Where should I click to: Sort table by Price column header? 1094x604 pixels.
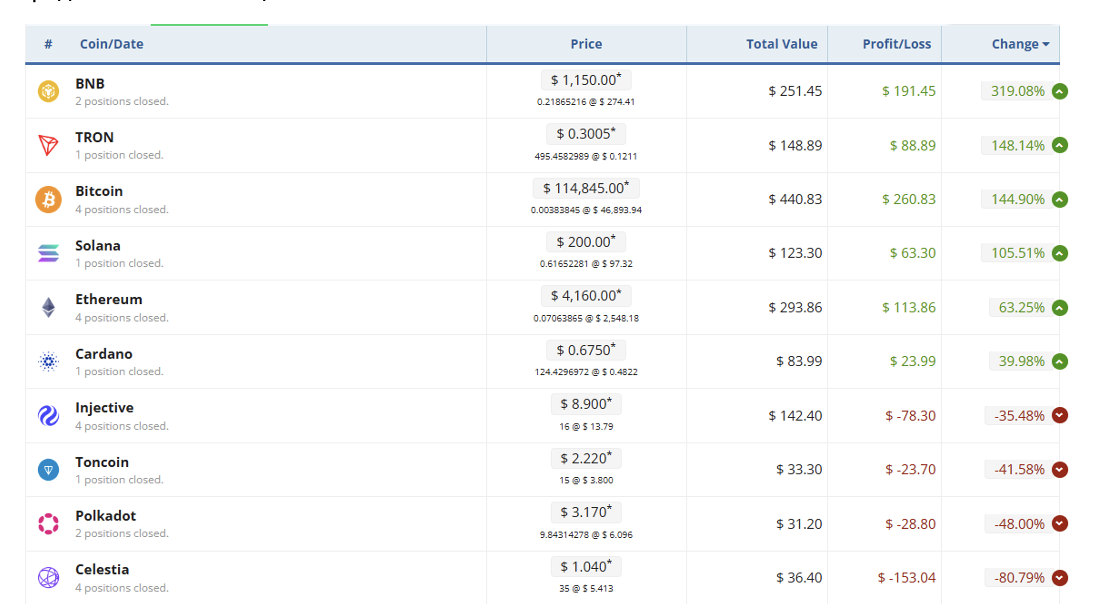pyautogui.click(x=586, y=44)
